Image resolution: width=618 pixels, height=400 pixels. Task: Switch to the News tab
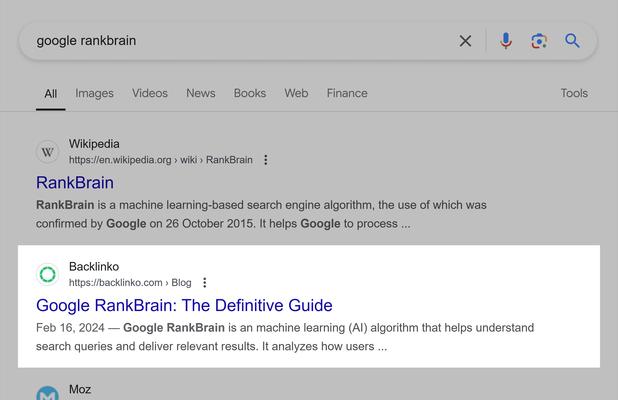click(201, 93)
